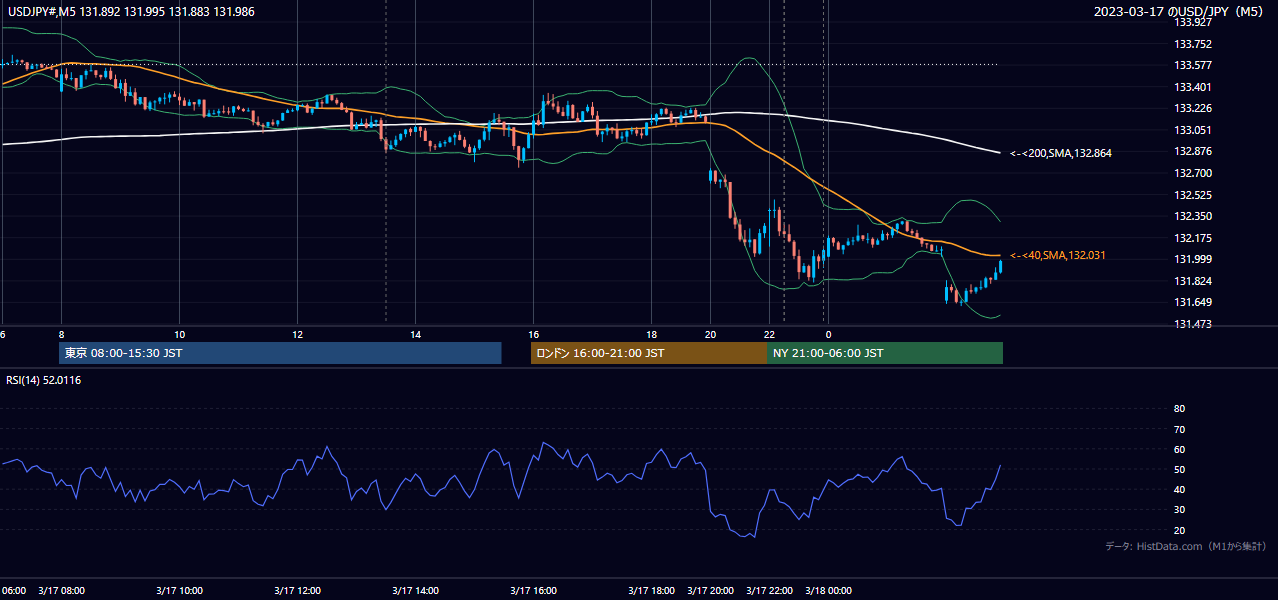
Task: Click the 131.649 price axis label
Action: click(x=1194, y=302)
